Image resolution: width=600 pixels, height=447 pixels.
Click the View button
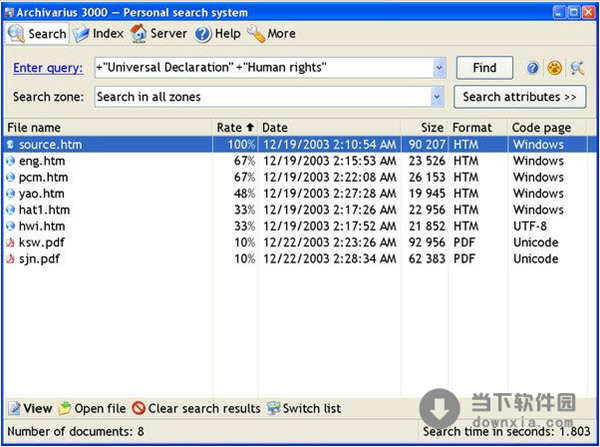pyautogui.click(x=30, y=408)
